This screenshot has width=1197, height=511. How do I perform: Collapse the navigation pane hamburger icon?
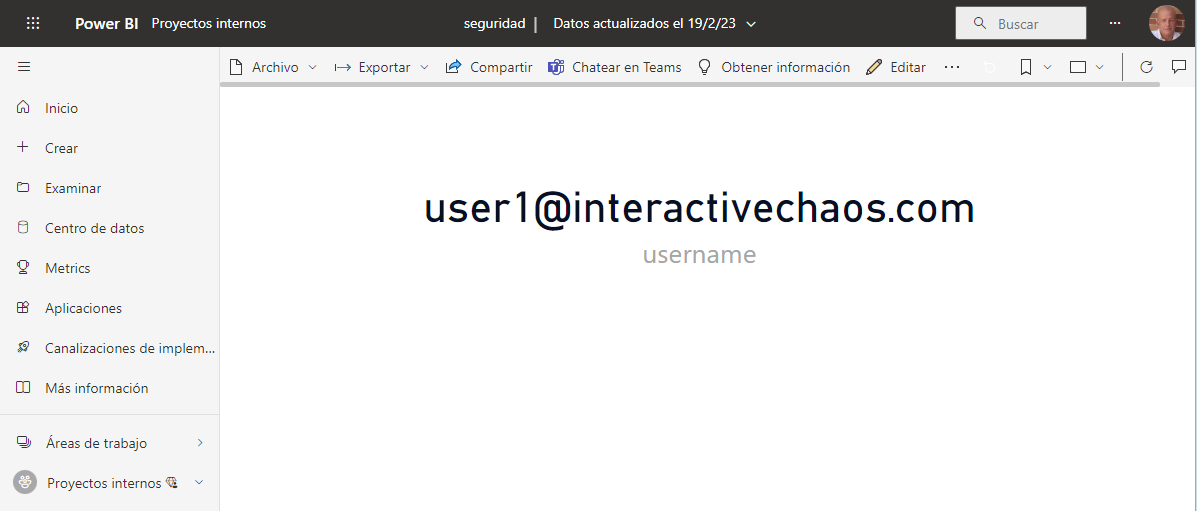tap(24, 67)
